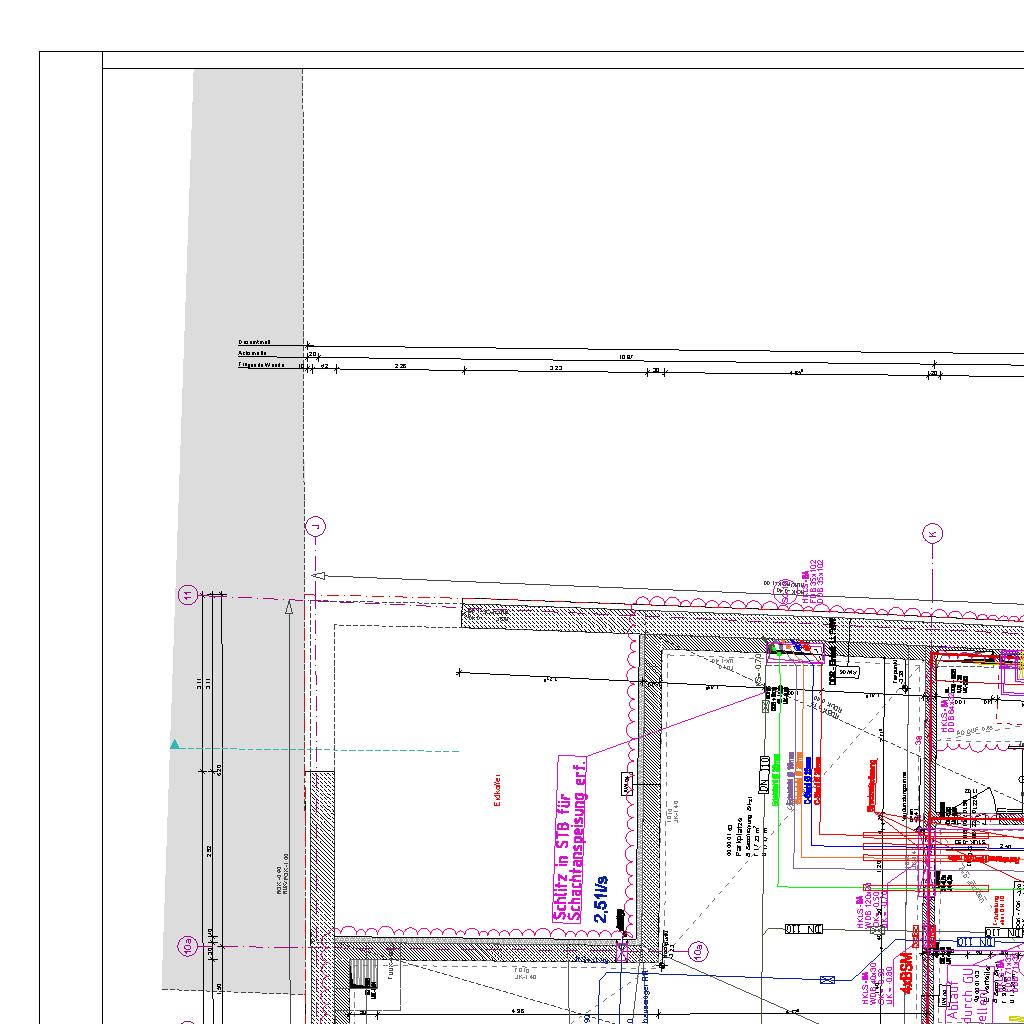Image resolution: width=1024 pixels, height=1024 pixels.
Task: Click the red 'Erdkoffer' room label
Action: [497, 789]
